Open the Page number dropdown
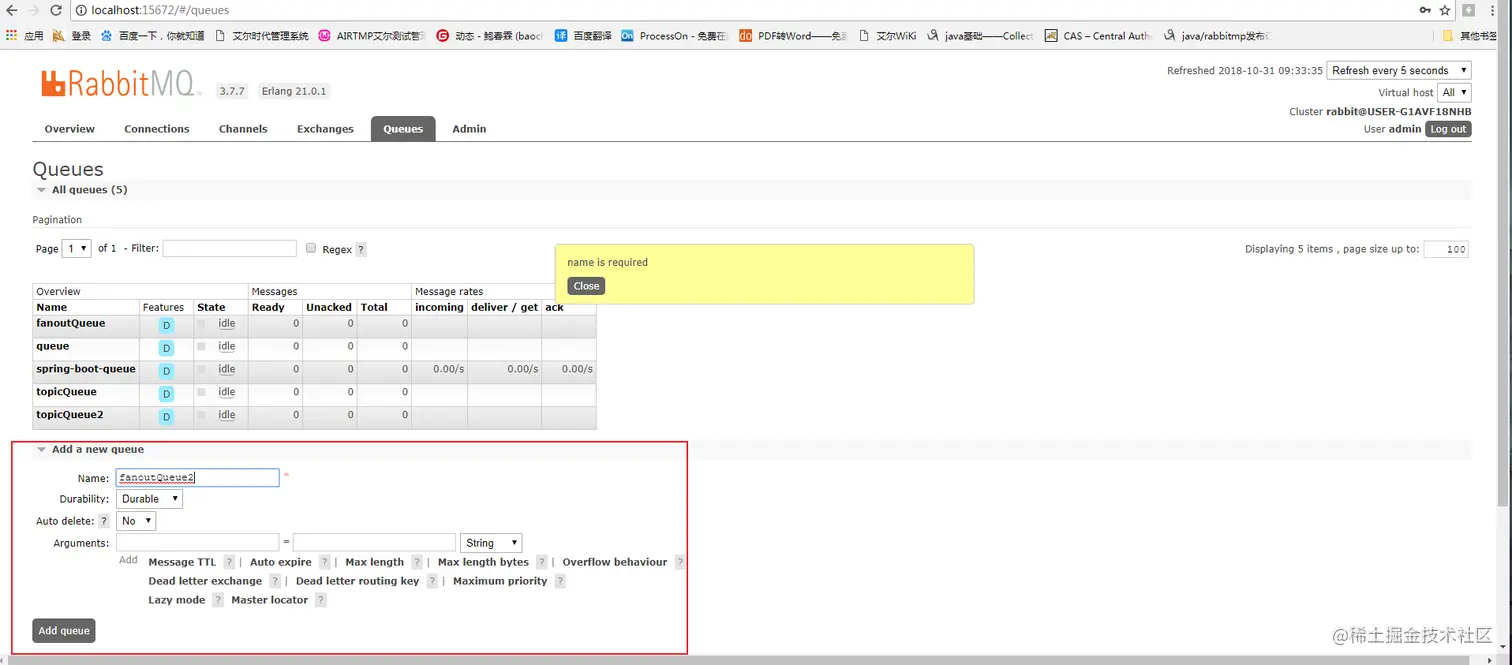This screenshot has width=1512, height=665. point(77,248)
